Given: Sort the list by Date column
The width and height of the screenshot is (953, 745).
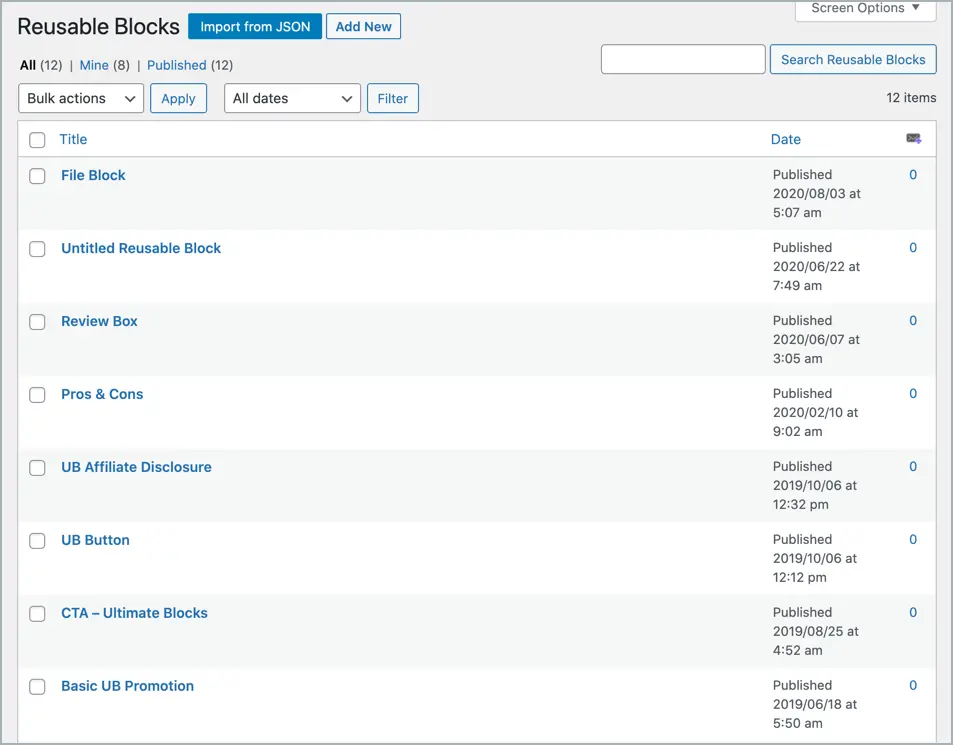Looking at the screenshot, I should coord(785,139).
